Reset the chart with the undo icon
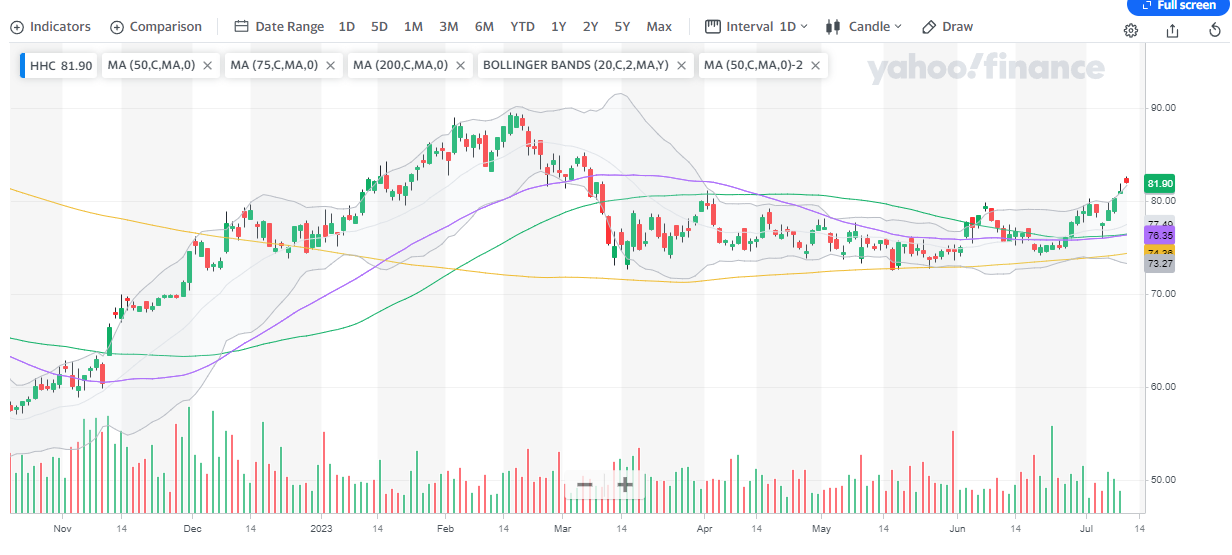 [1214, 30]
